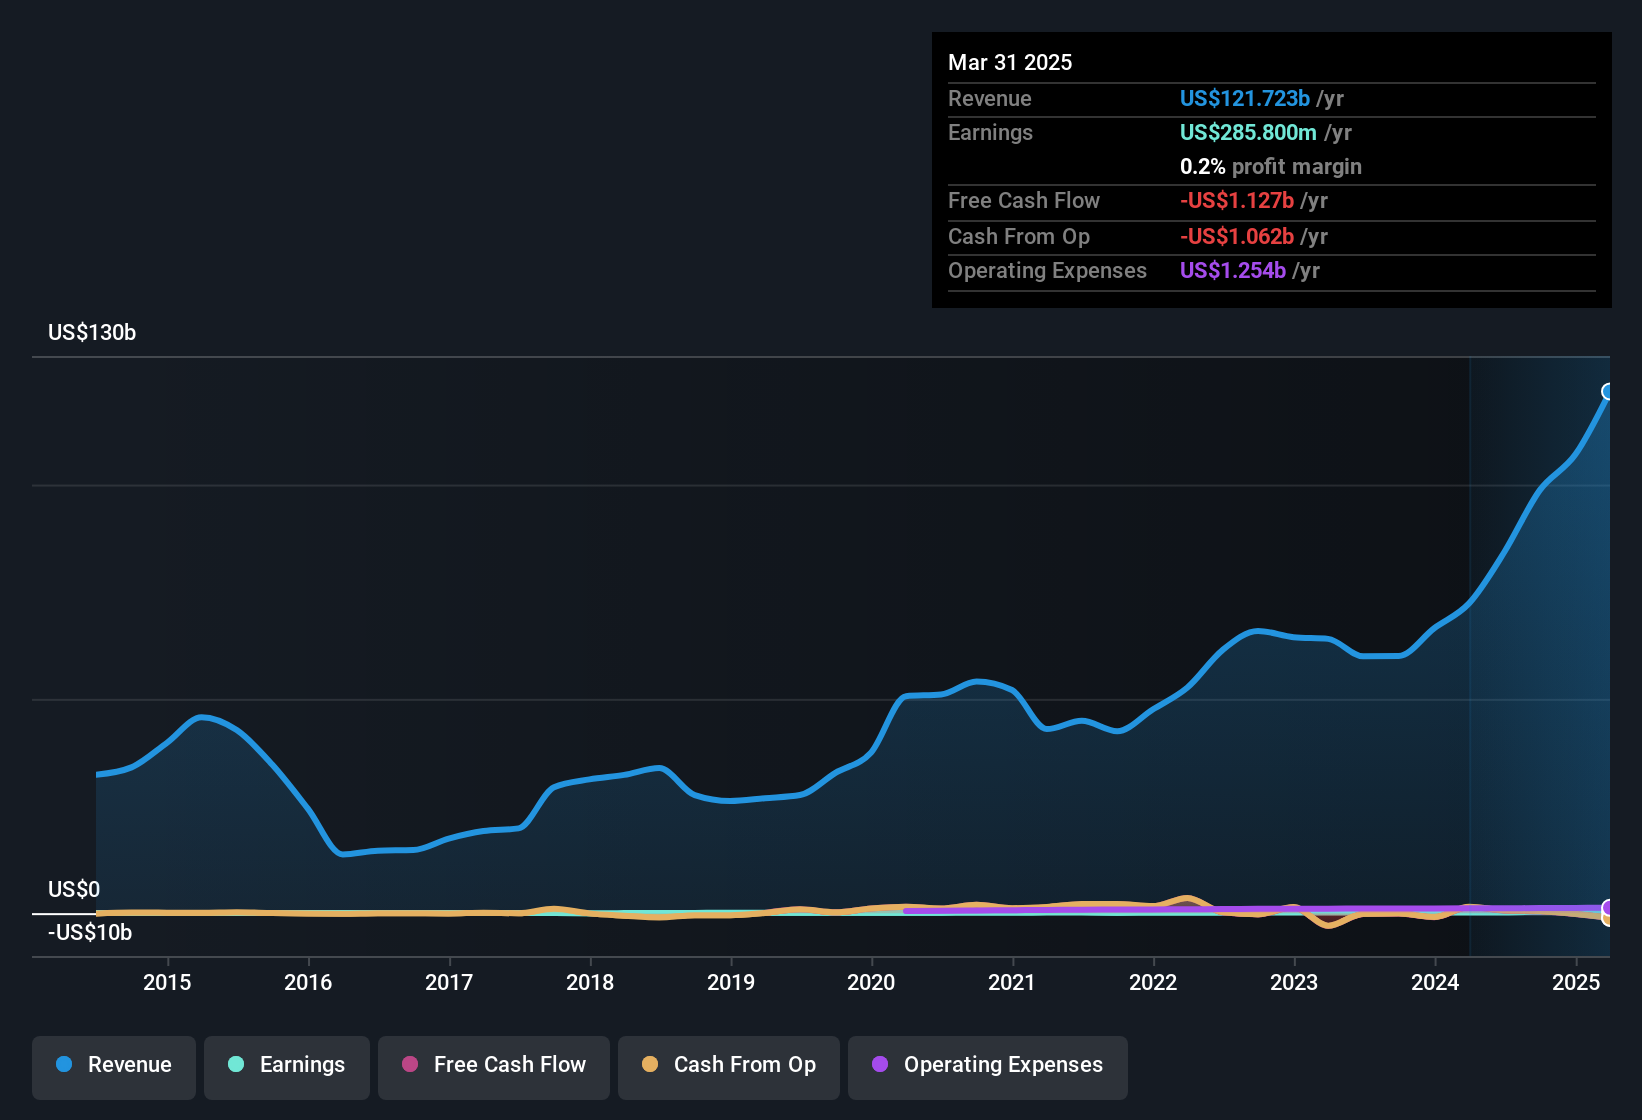Click the Revenue endpoint marker on the chart
Screen dimensions: 1642x1120
pyautogui.click(x=1608, y=391)
